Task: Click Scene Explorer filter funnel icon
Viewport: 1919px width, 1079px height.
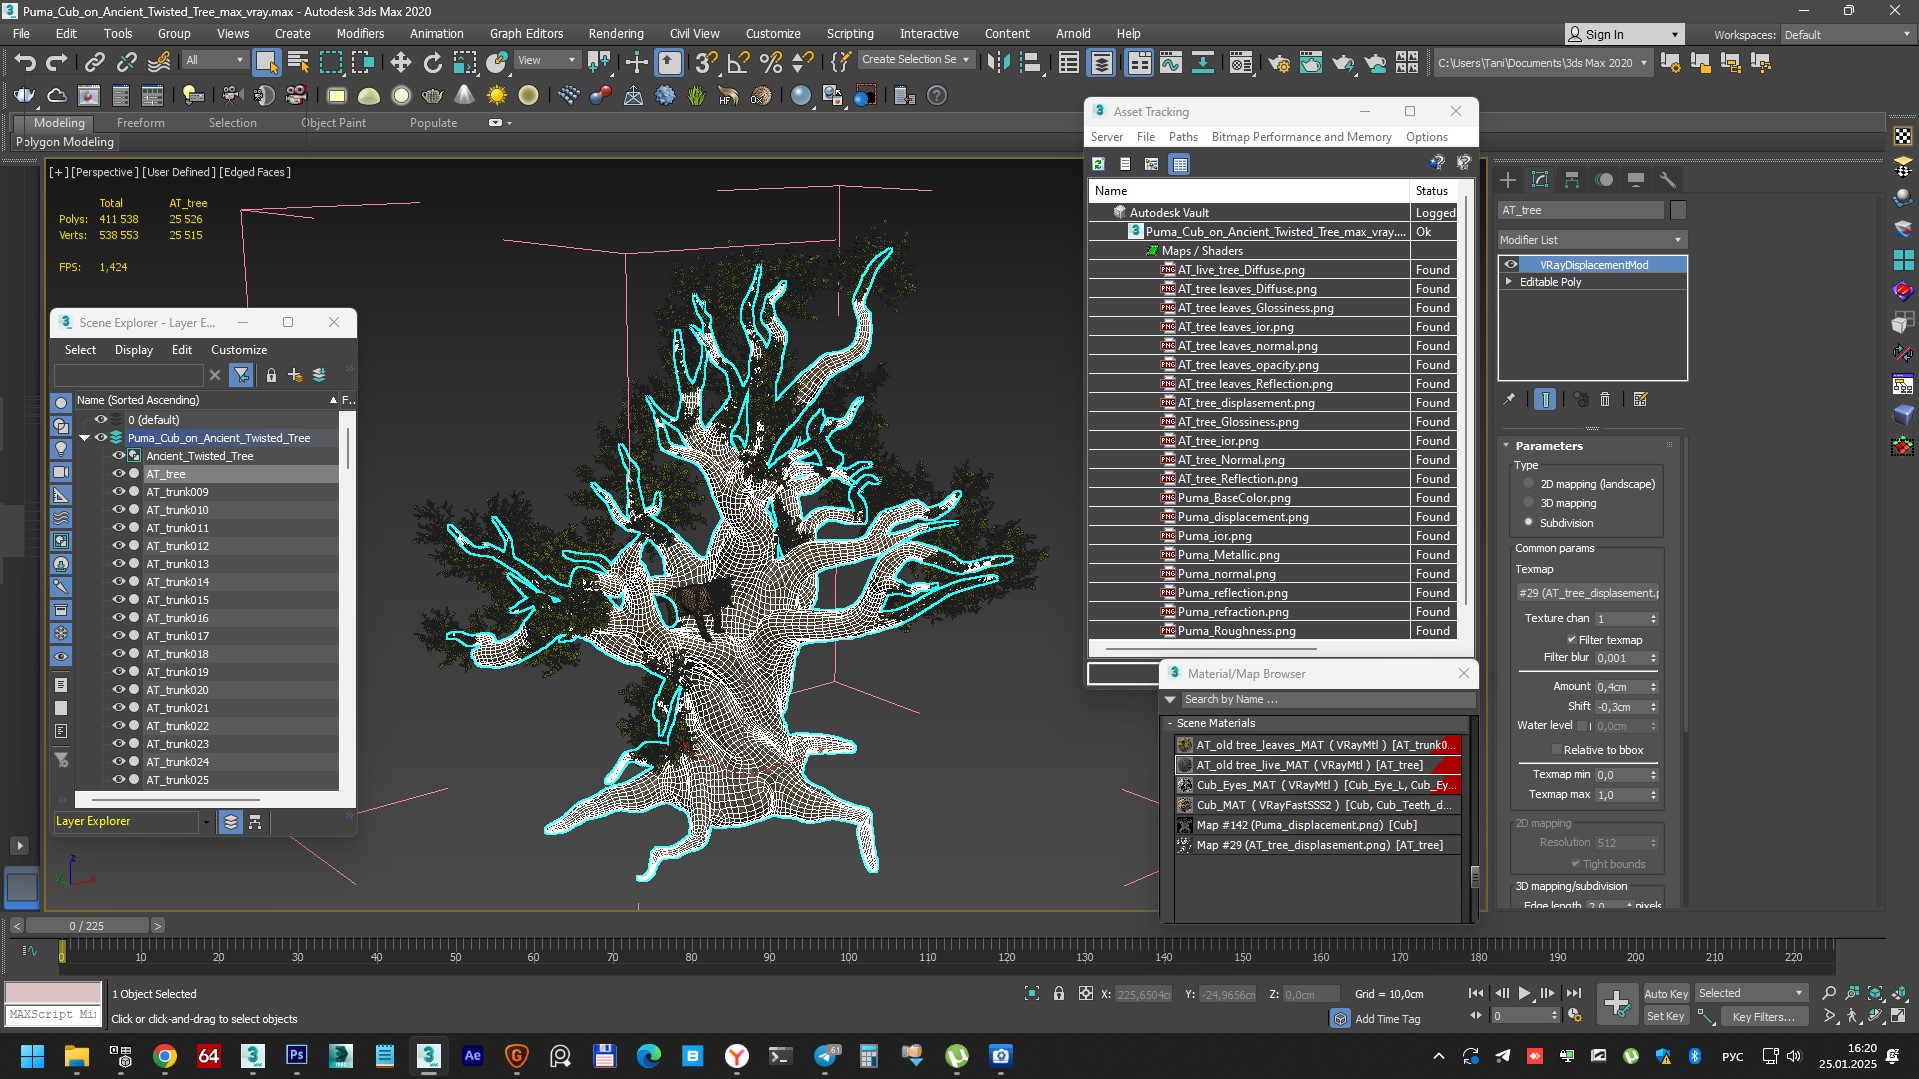Action: coord(241,375)
